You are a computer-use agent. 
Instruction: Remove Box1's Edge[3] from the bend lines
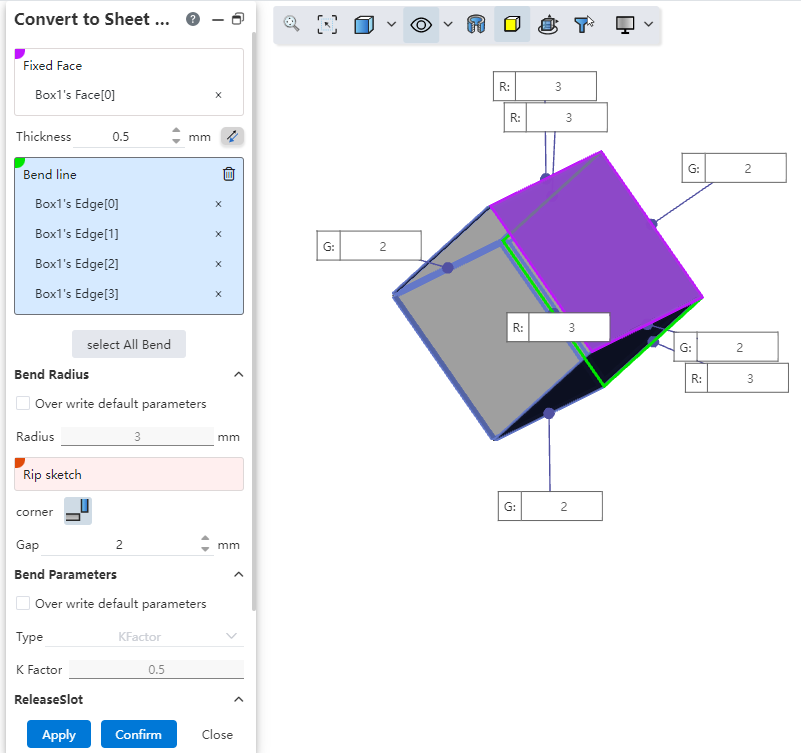(x=218, y=294)
